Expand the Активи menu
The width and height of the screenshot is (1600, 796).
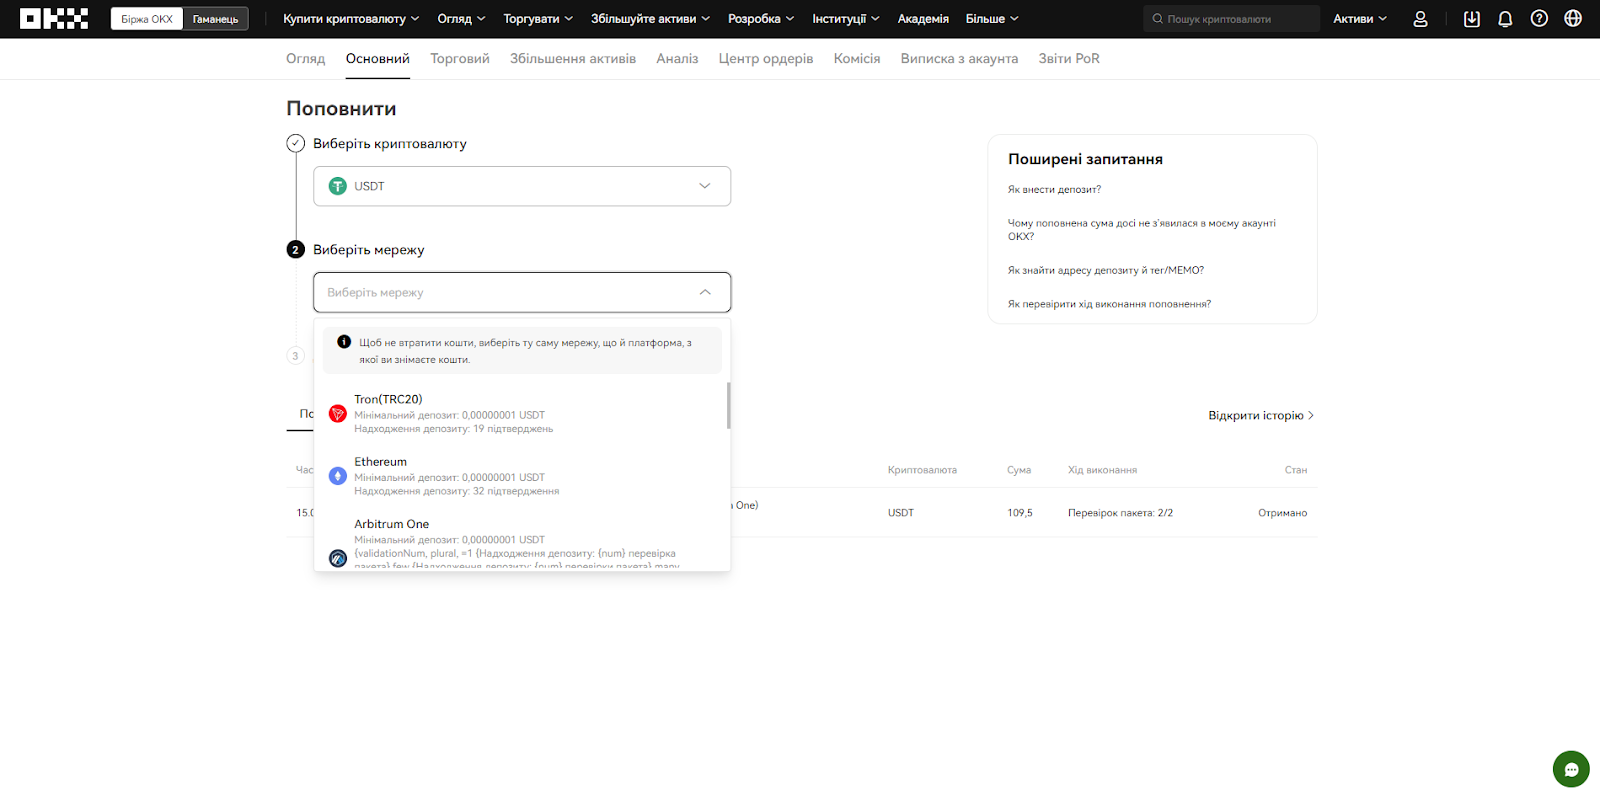click(1360, 19)
